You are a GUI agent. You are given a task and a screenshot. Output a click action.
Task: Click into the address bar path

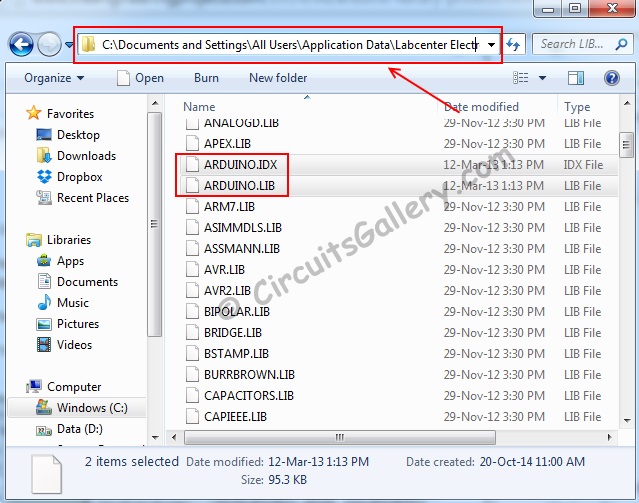tap(290, 44)
